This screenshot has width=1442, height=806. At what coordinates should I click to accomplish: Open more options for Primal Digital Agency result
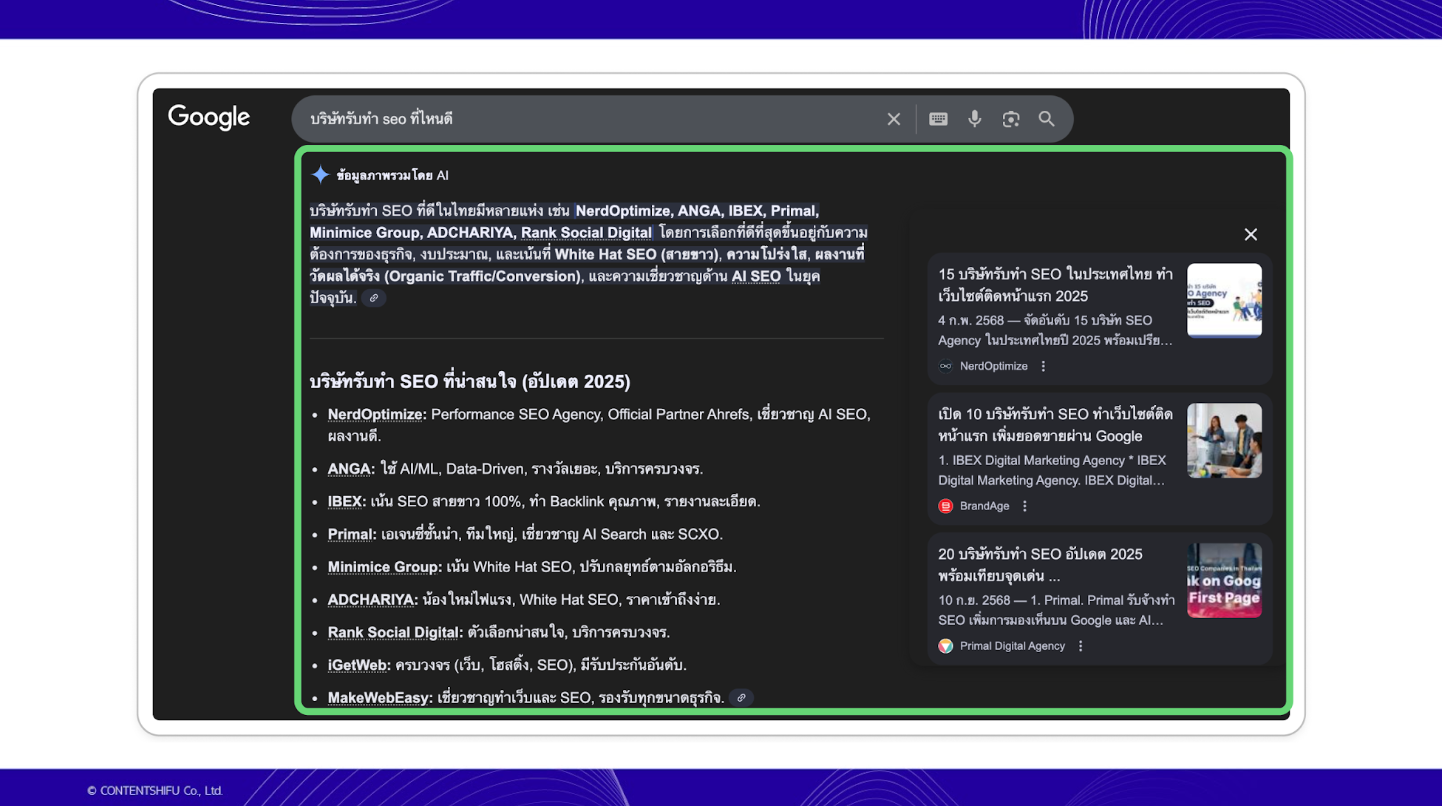pos(1081,646)
